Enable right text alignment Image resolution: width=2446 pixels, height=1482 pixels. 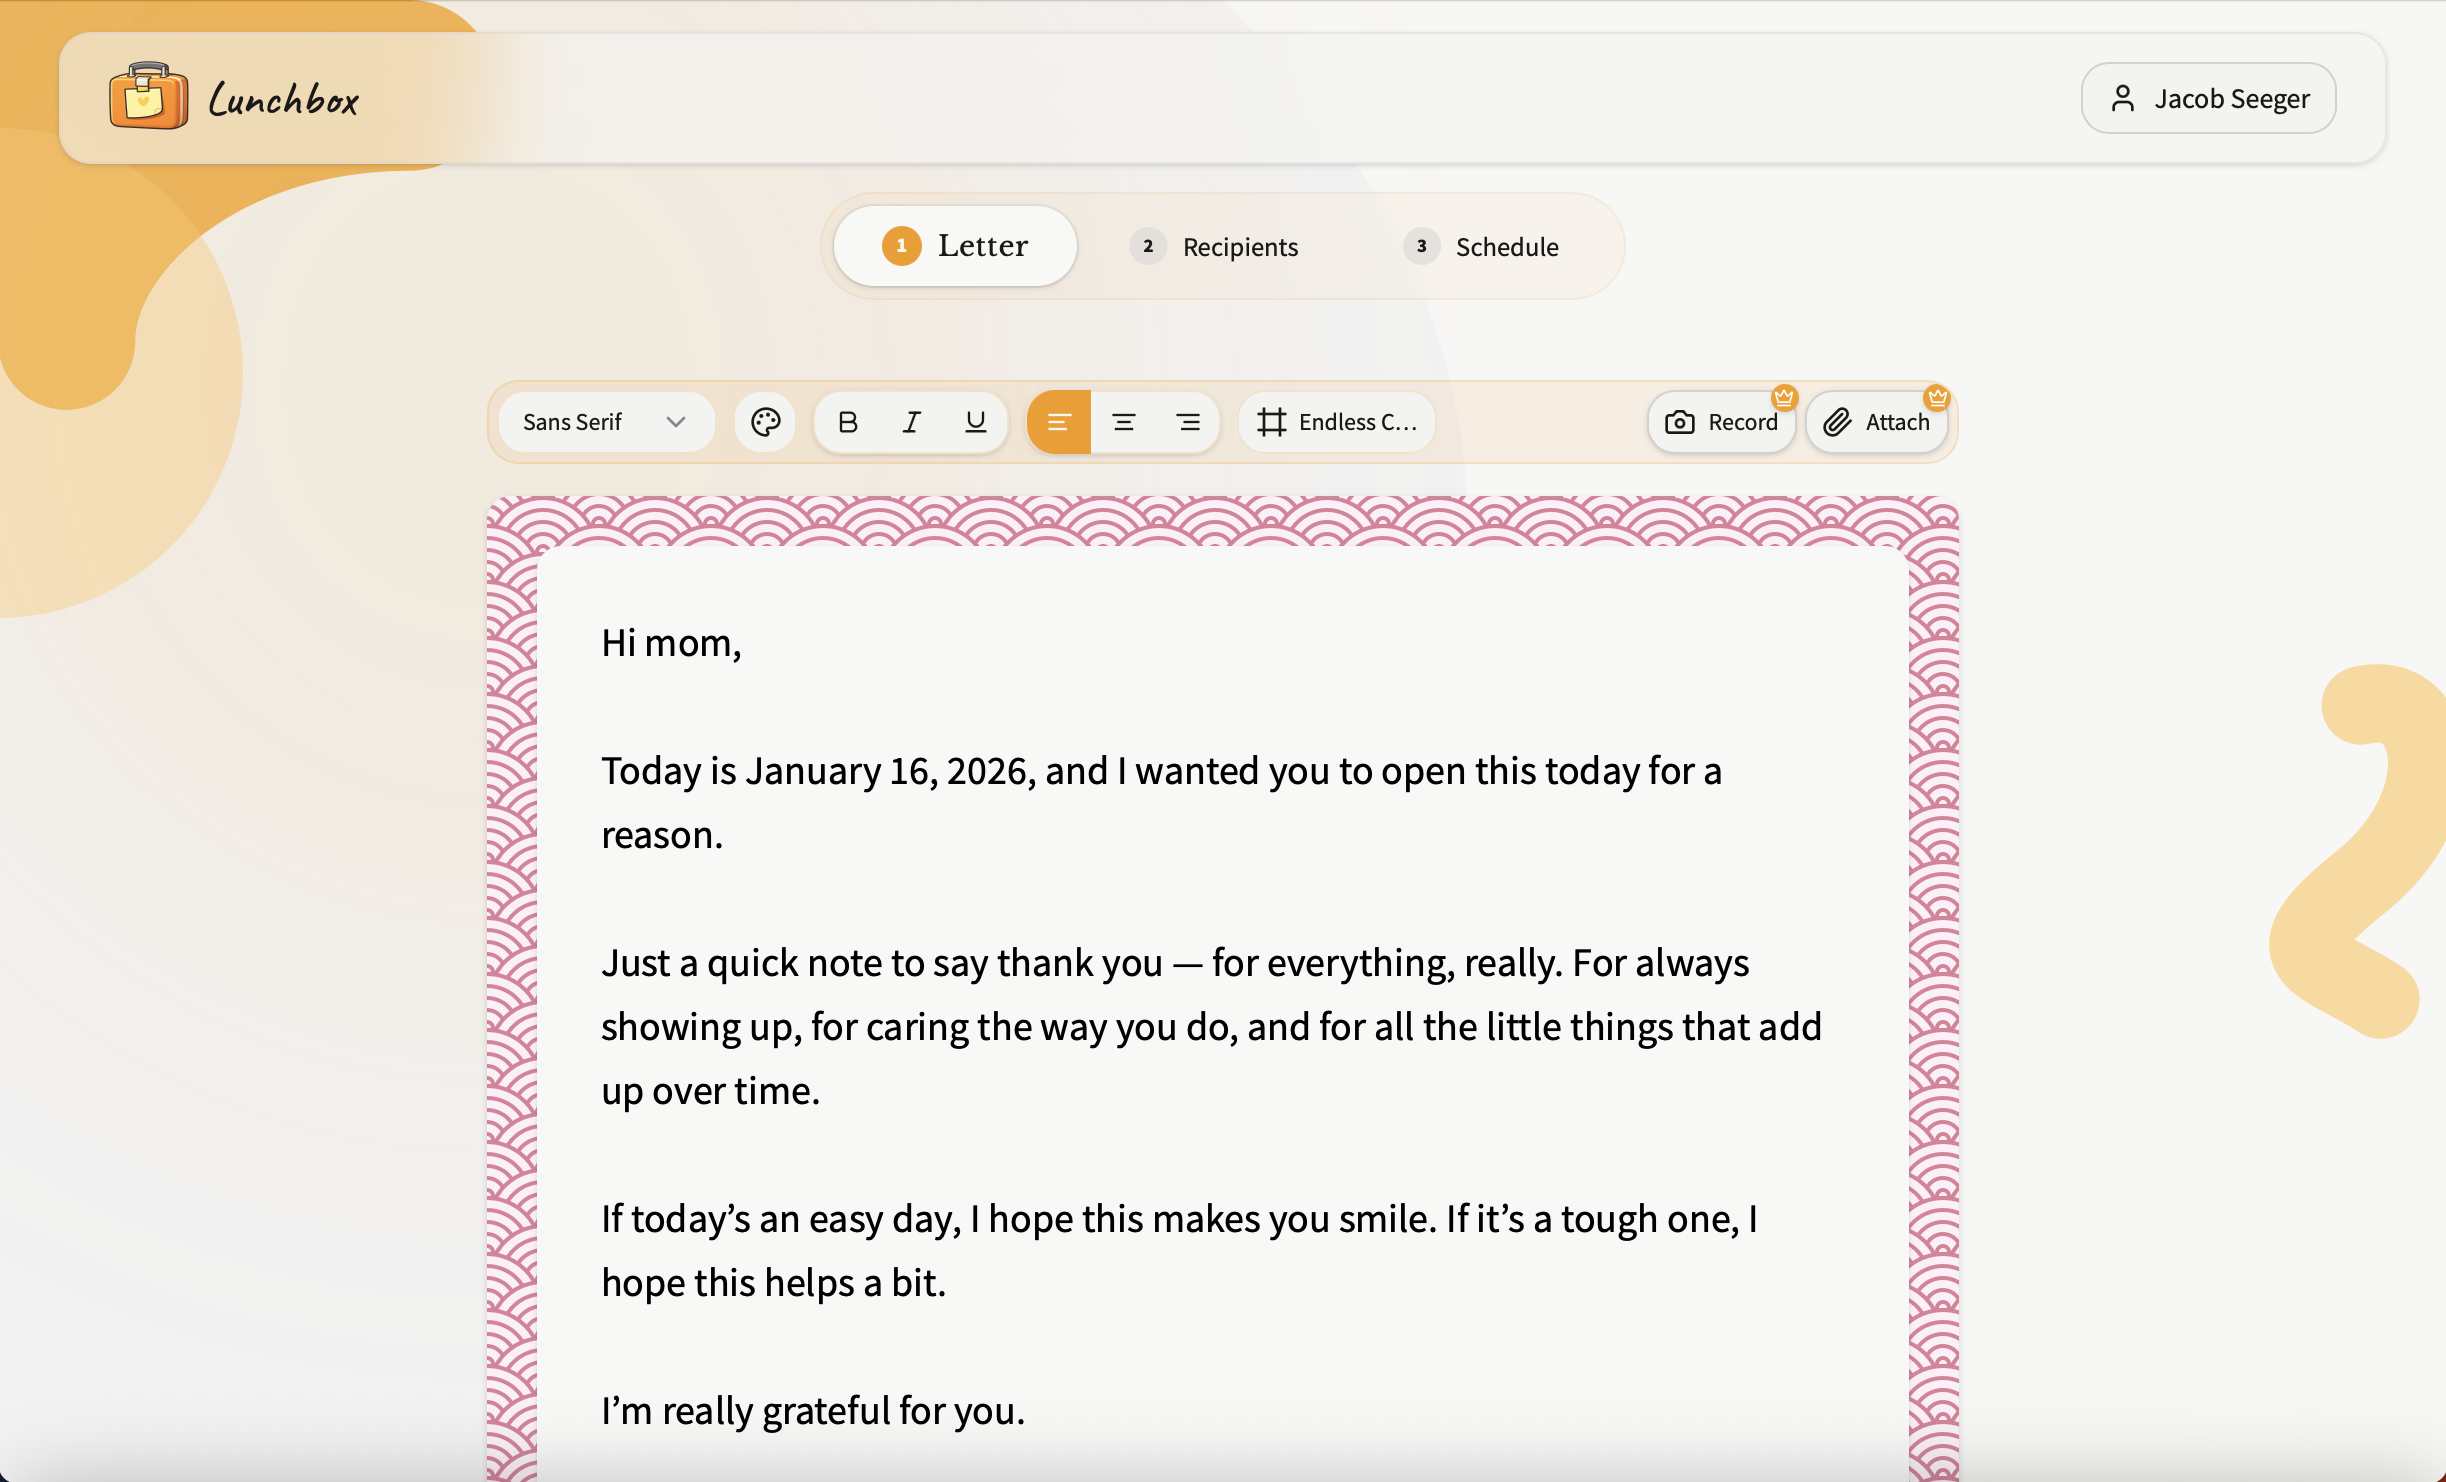click(x=1189, y=422)
